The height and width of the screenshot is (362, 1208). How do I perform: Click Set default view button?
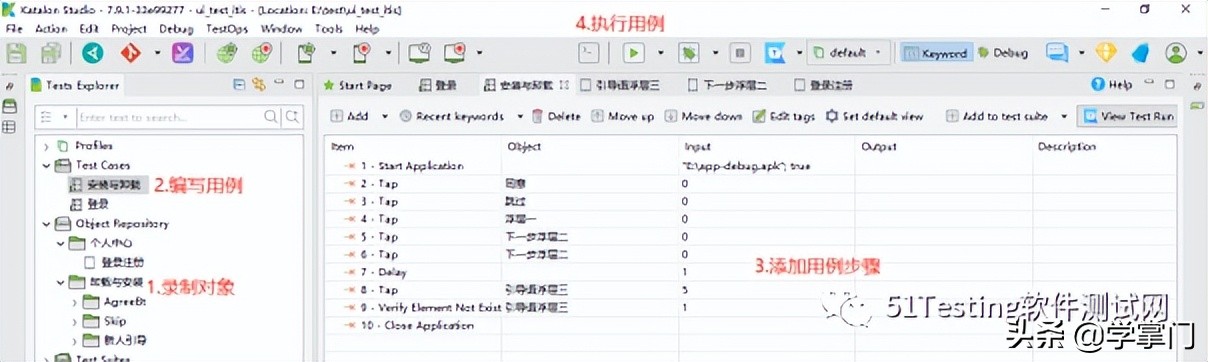[874, 117]
